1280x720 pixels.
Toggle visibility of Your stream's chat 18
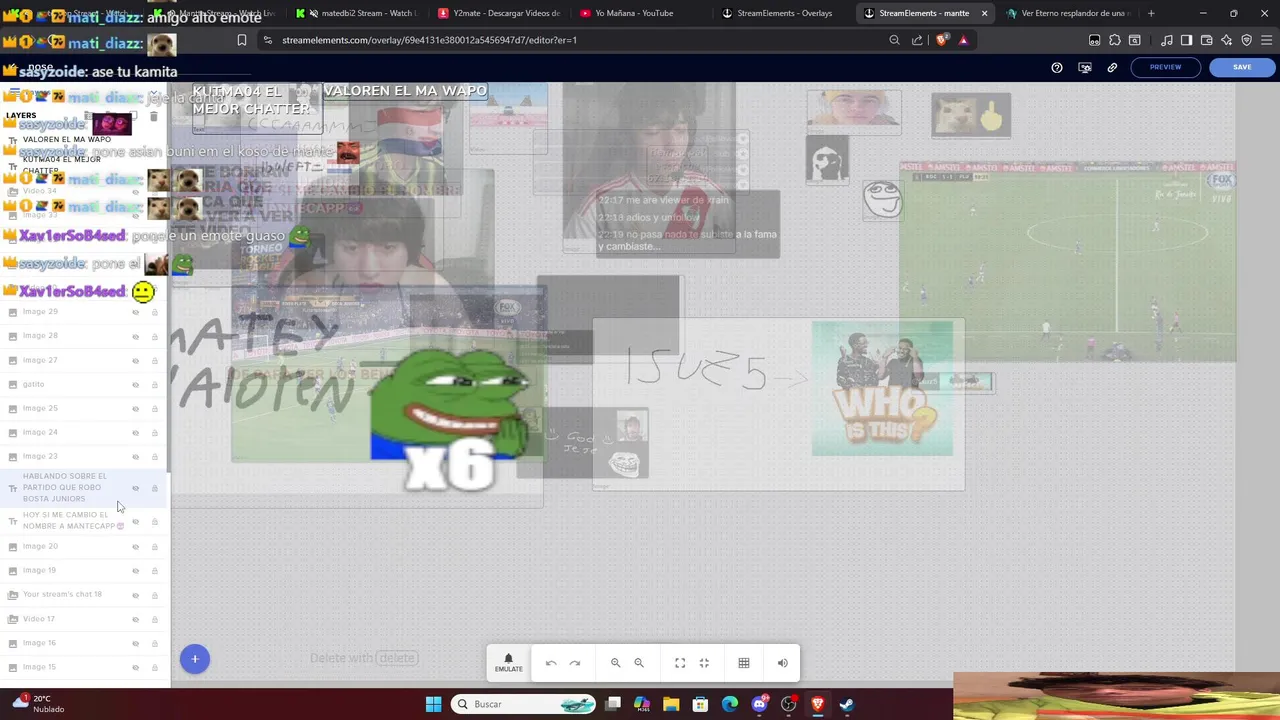click(136, 595)
